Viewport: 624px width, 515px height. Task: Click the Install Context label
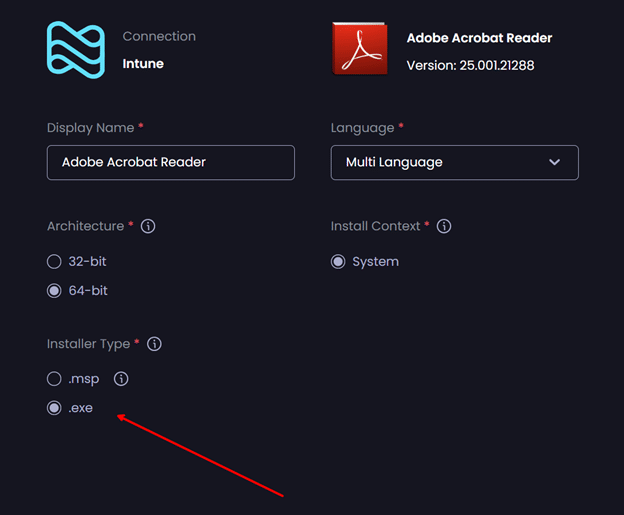(x=375, y=226)
